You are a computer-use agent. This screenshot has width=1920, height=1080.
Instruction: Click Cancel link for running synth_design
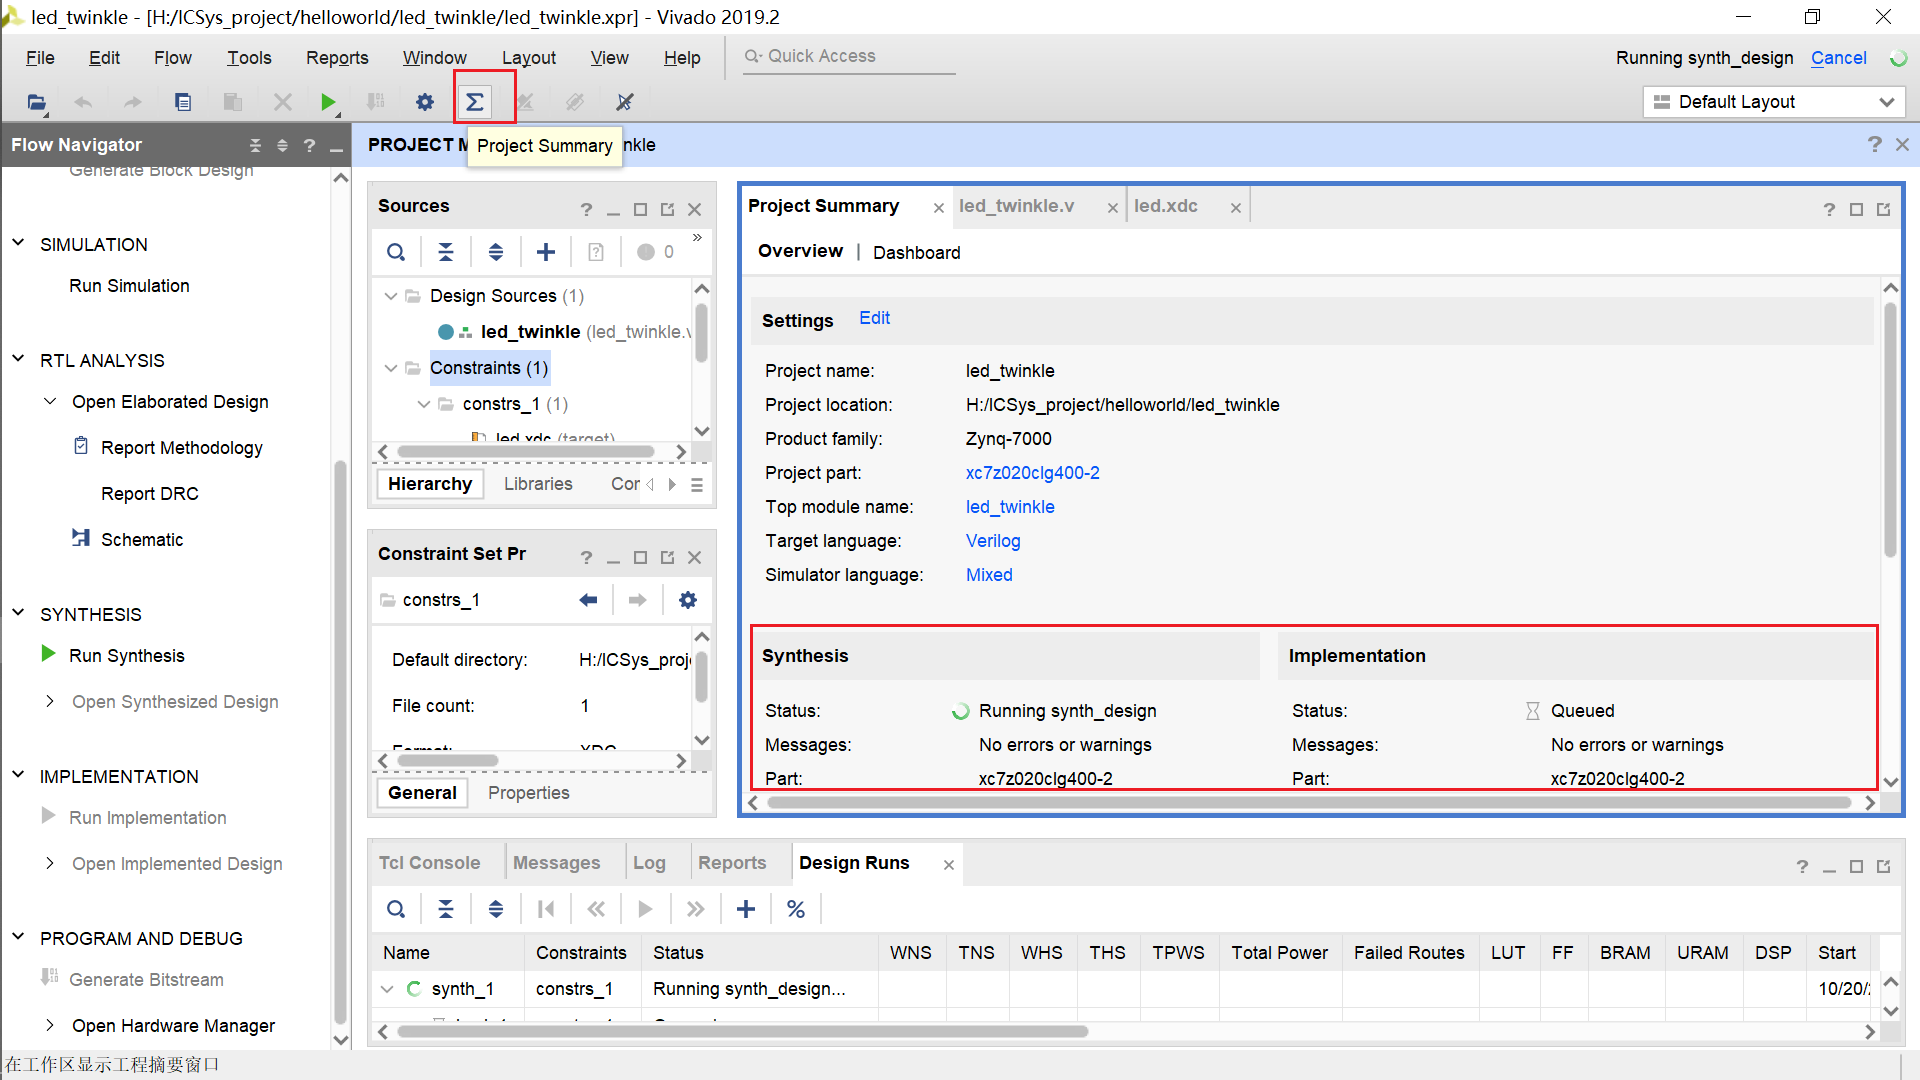[x=1838, y=58]
